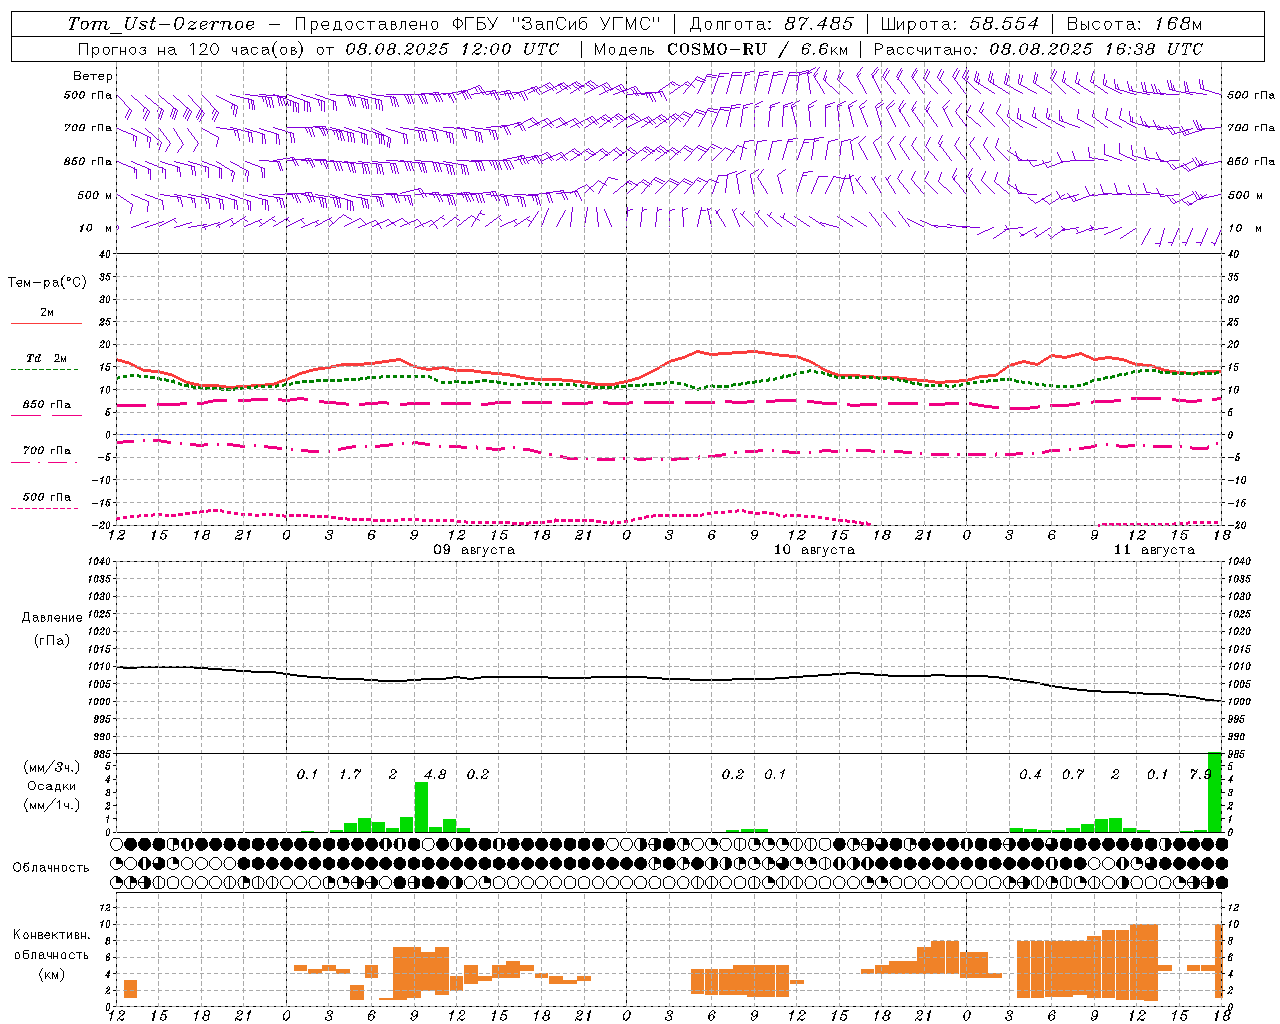Image resolution: width=1280 pixels, height=1024 pixels.
Task: Click the (гПа) unit under Давление
Action: pos(52,640)
